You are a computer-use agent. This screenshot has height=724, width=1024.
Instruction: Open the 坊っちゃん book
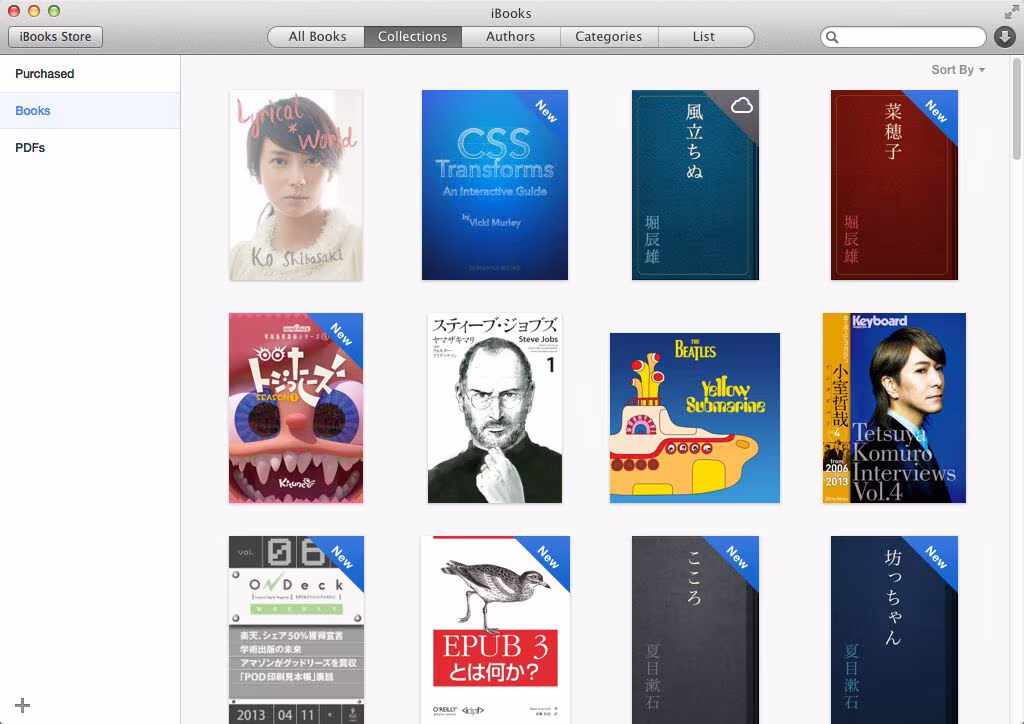[x=894, y=630]
